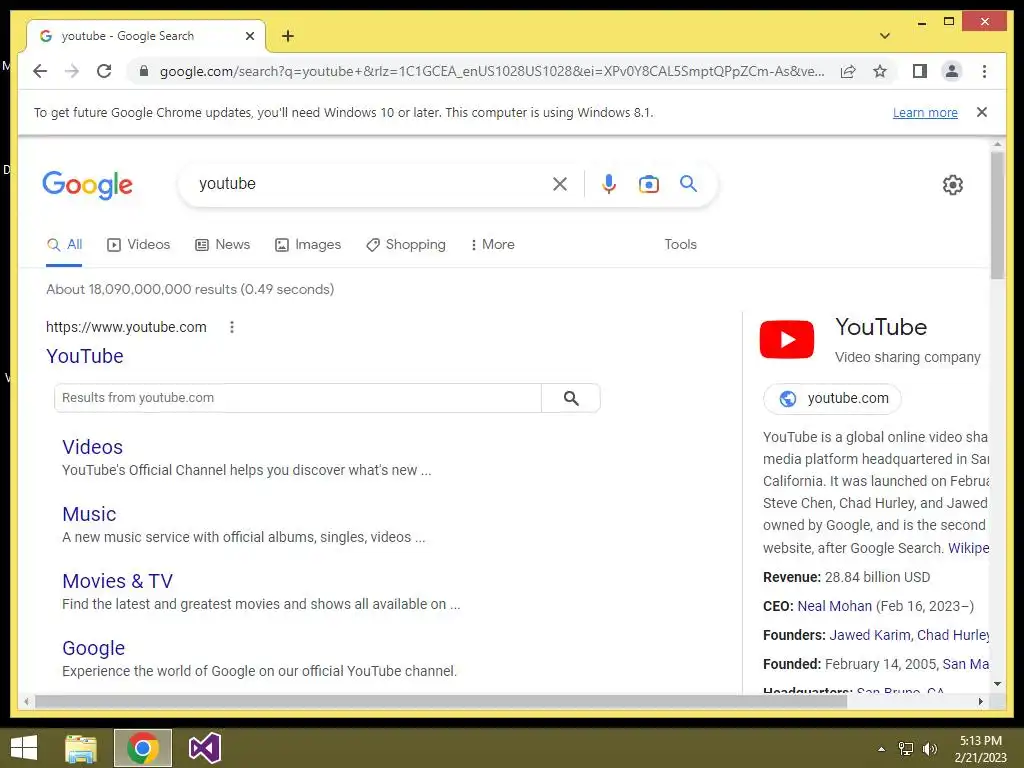Viewport: 1024px width, 768px height.
Task: Open Chrome side panel
Action: [920, 71]
